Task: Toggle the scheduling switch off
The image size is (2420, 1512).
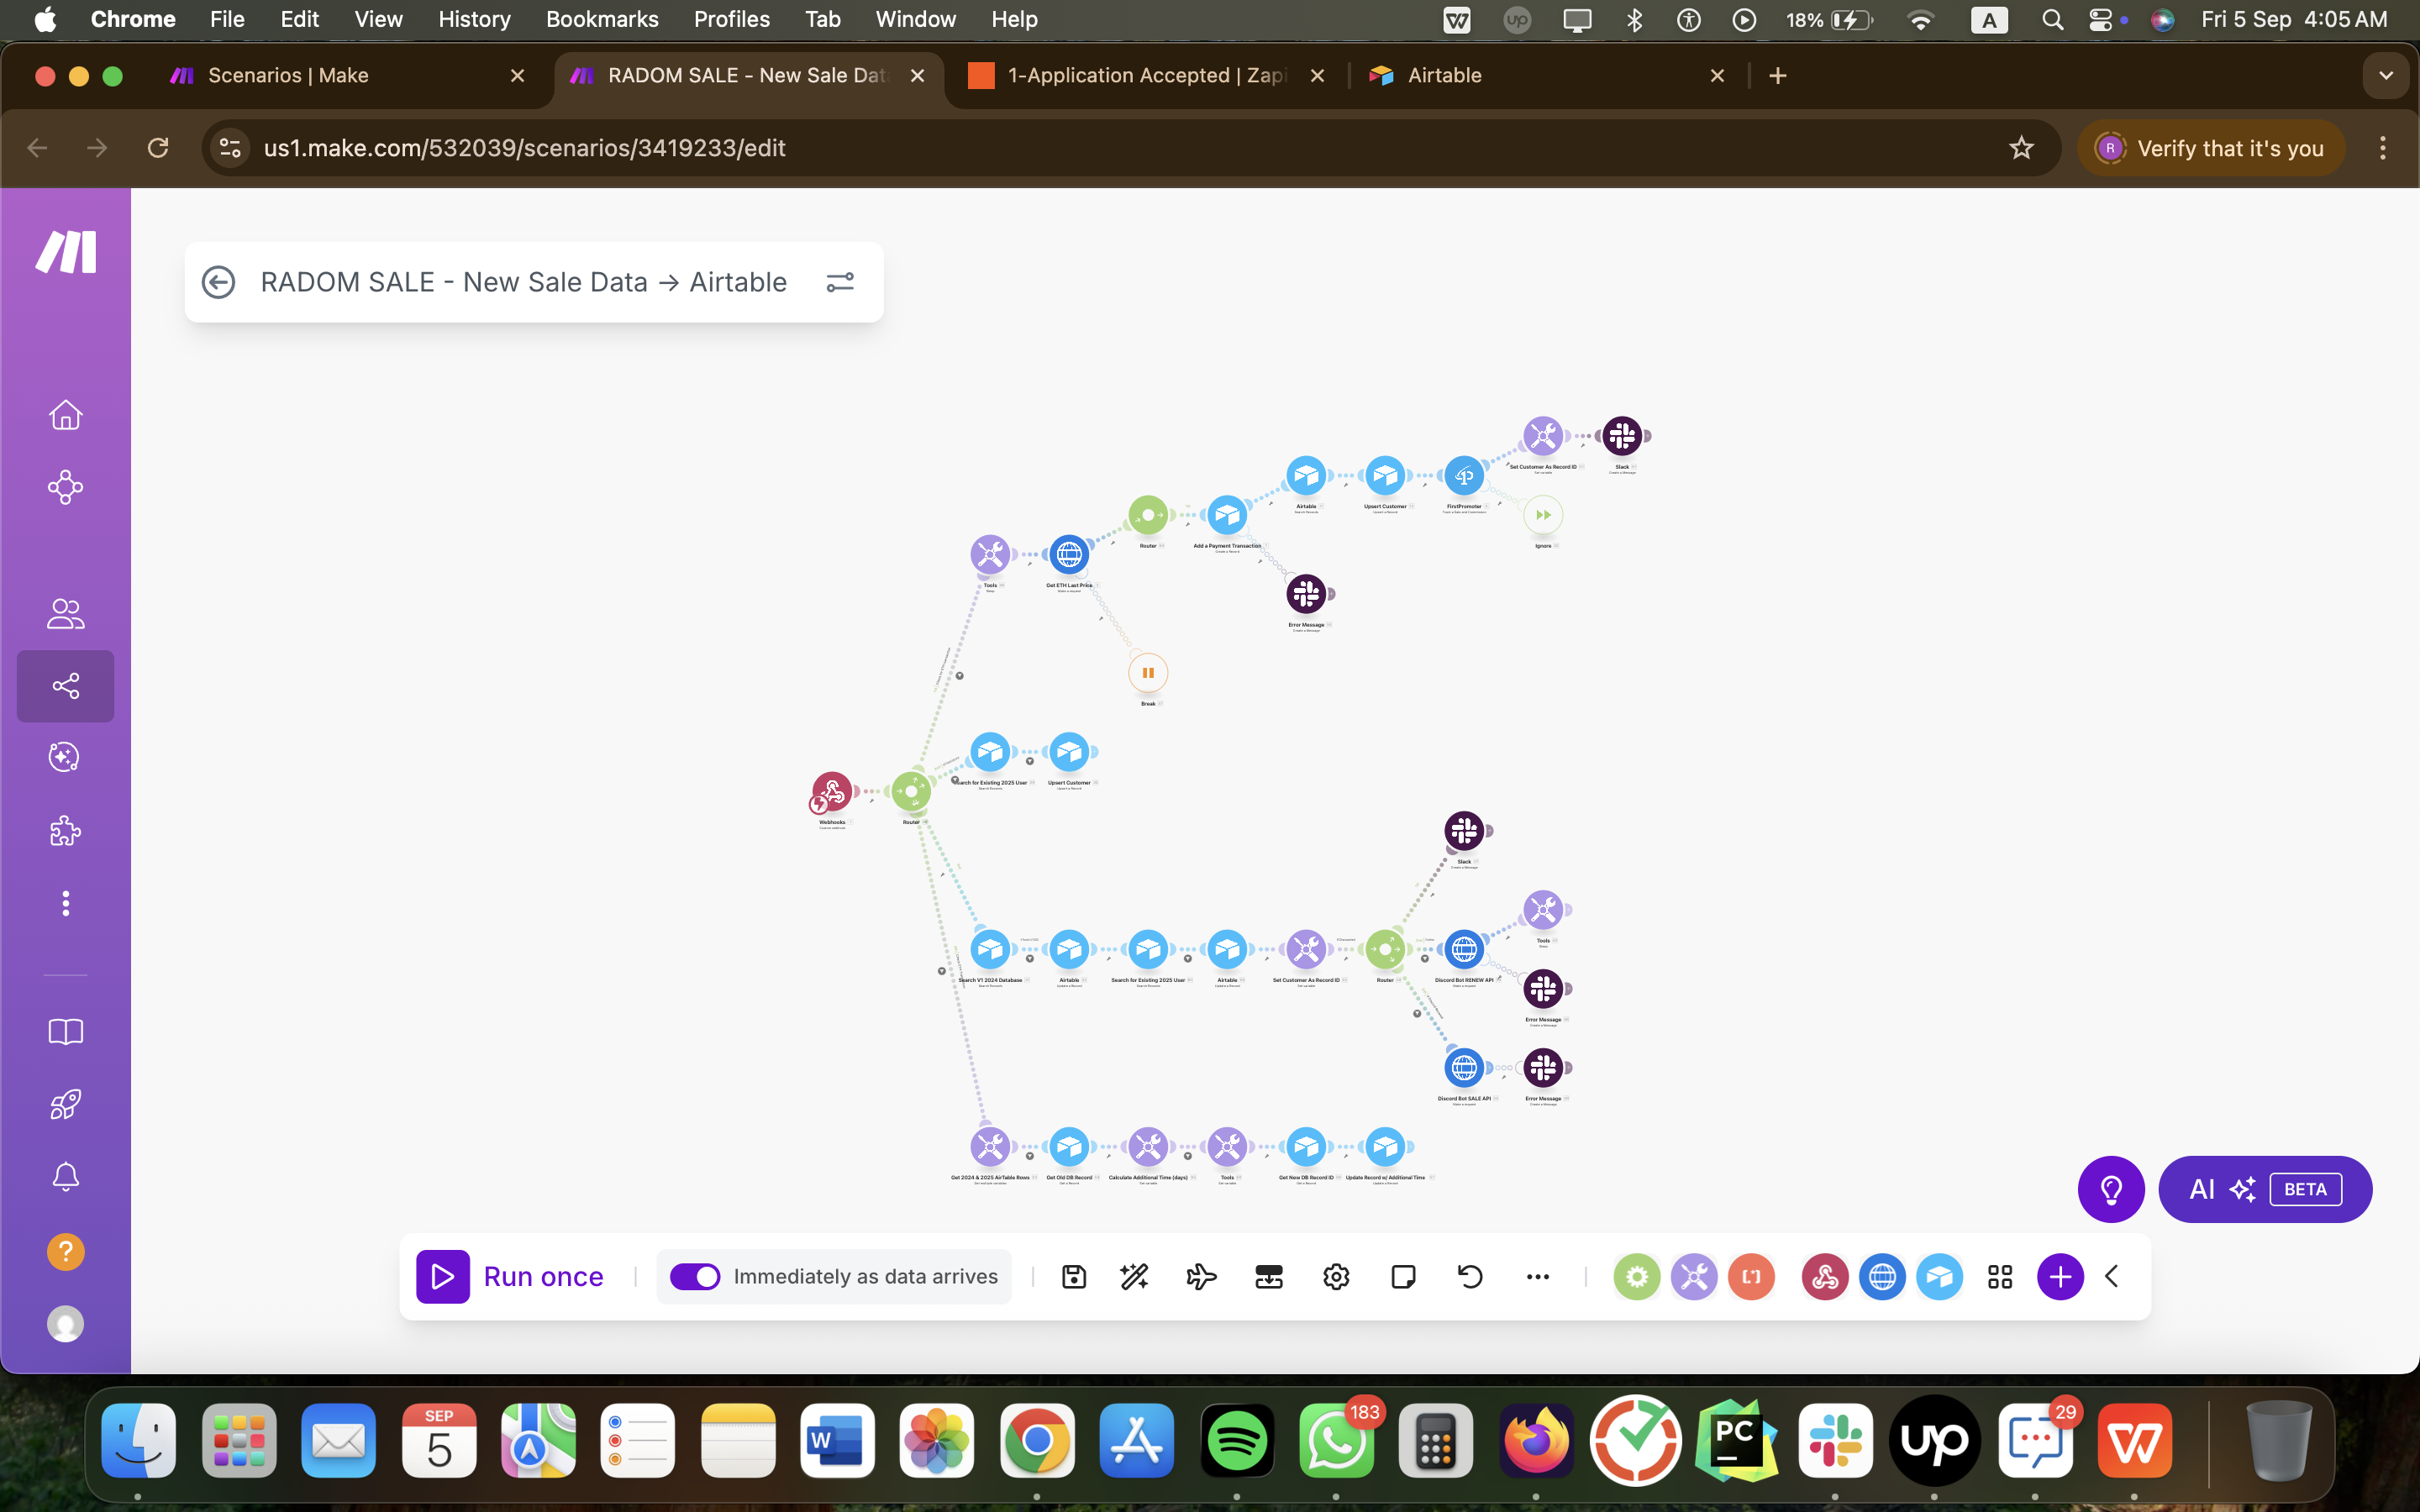Action: coord(695,1276)
